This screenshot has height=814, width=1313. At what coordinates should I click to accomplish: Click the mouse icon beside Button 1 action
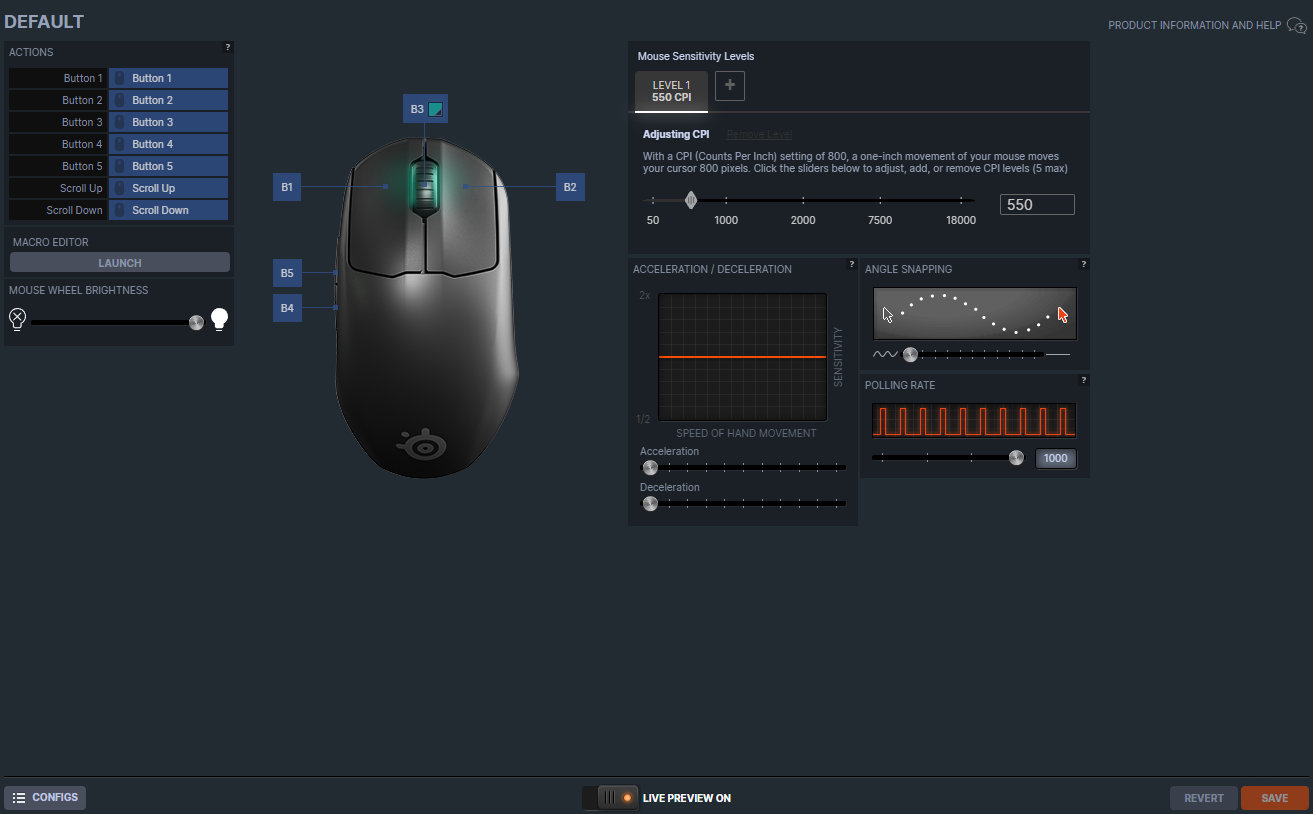pyautogui.click(x=120, y=78)
